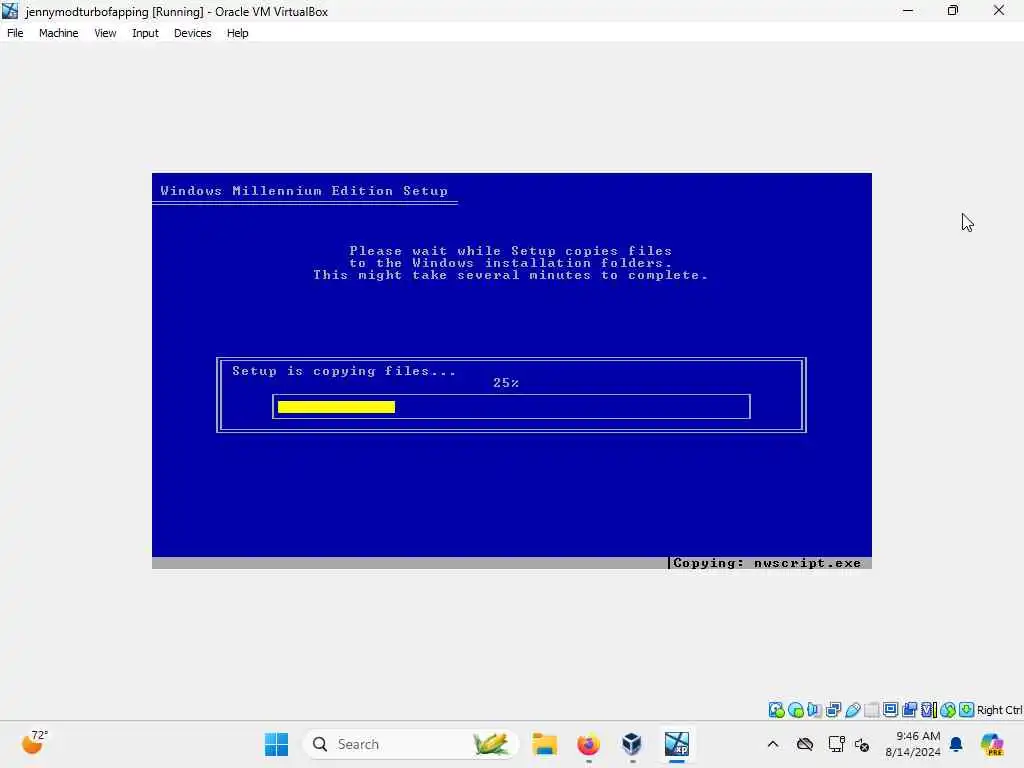Open the View menu
Viewport: 1024px width, 768px height.
coord(105,33)
